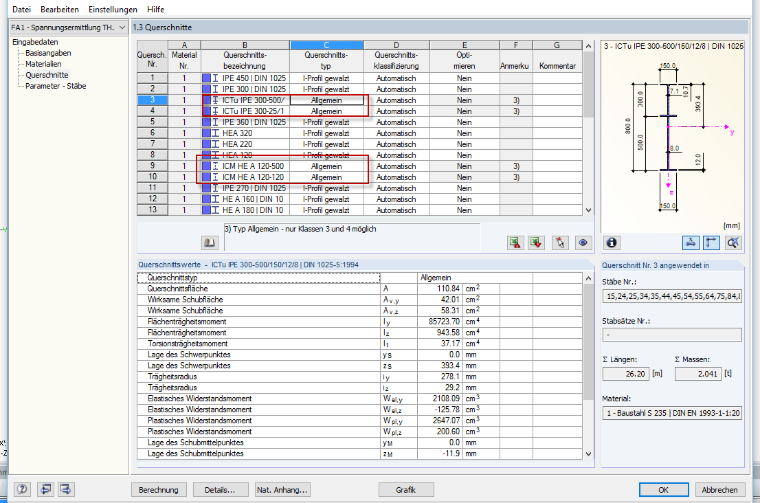The width and height of the screenshot is (760, 503).
Task: Click the I-profile icon in the HEA 320 row
Action: [x=215, y=133]
